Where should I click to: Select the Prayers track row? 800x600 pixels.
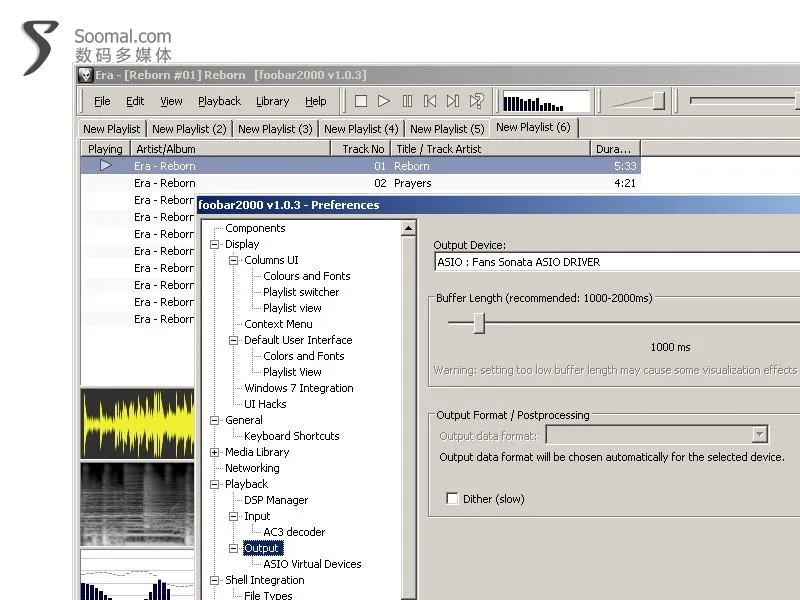click(361, 183)
